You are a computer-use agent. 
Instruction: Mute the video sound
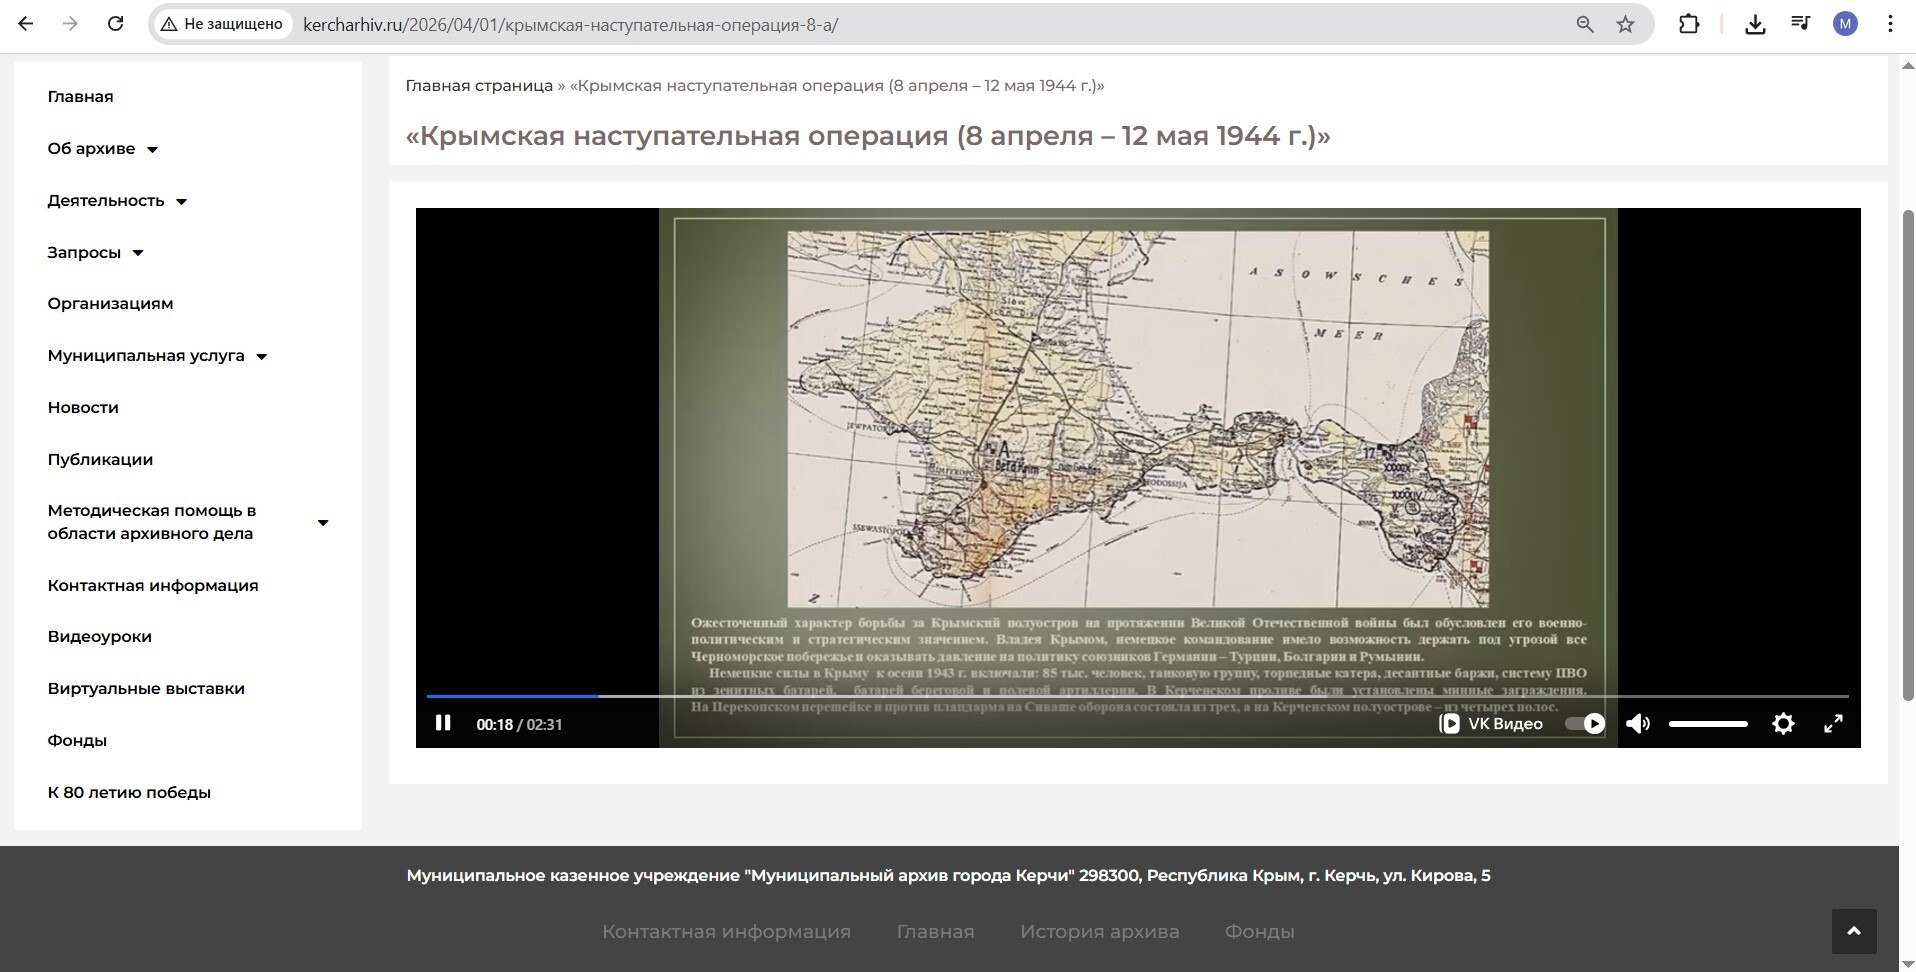1637,723
